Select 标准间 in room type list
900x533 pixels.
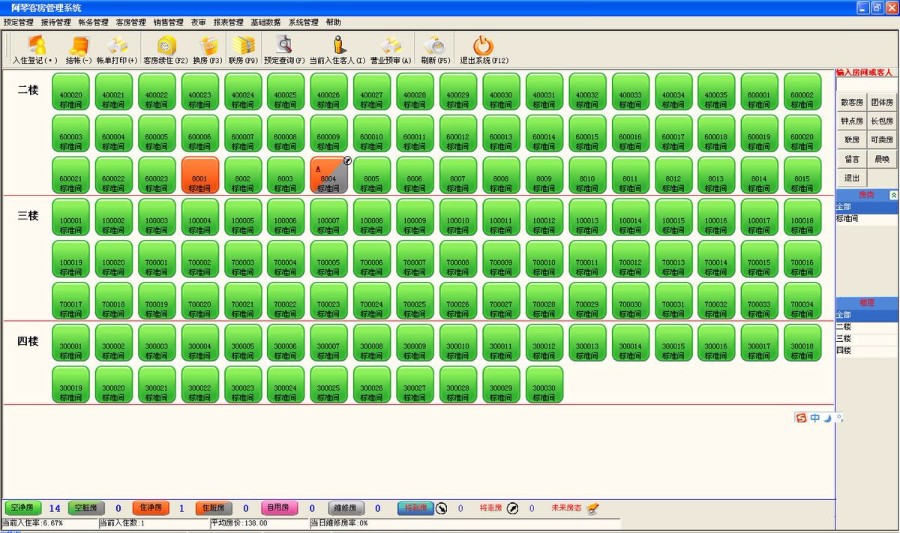[866, 219]
